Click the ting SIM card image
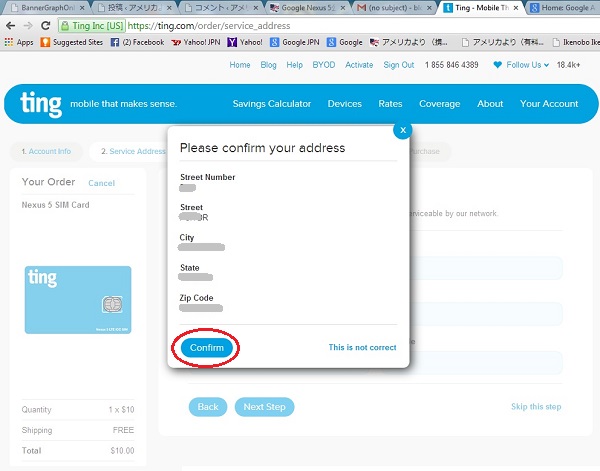The image size is (600, 471). tap(78, 300)
